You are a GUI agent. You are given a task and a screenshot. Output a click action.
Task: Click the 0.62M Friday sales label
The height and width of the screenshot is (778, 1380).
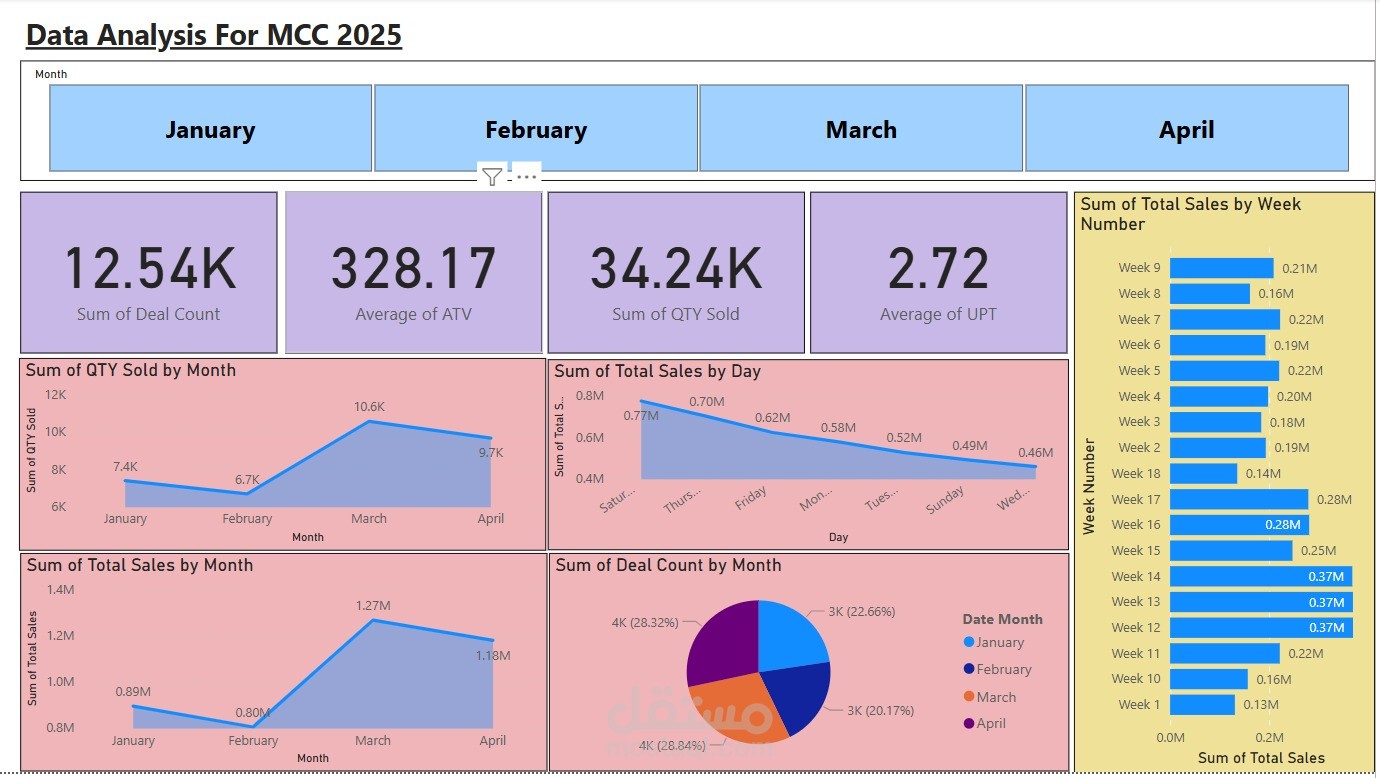772,417
